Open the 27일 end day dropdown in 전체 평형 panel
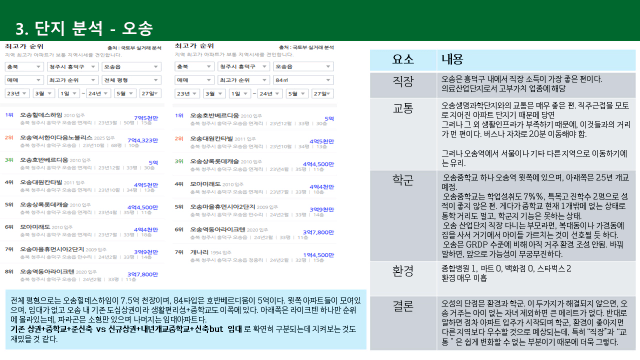This screenshot has height=360, width=640. pyautogui.click(x=150, y=93)
